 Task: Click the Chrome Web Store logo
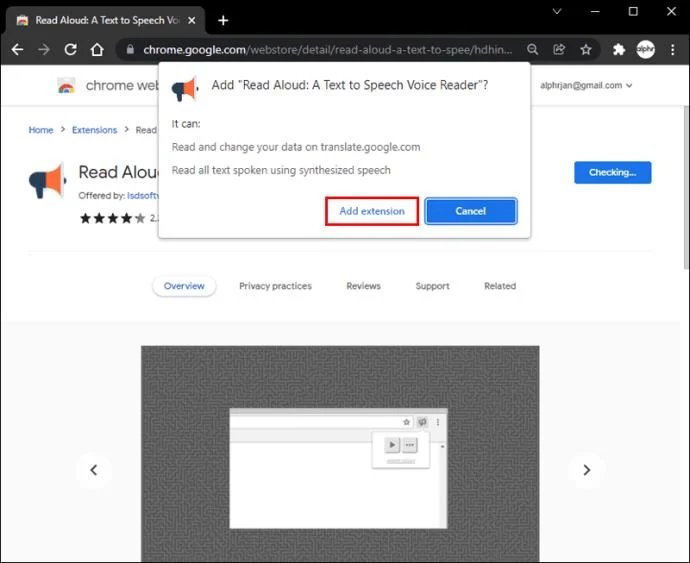(66, 85)
